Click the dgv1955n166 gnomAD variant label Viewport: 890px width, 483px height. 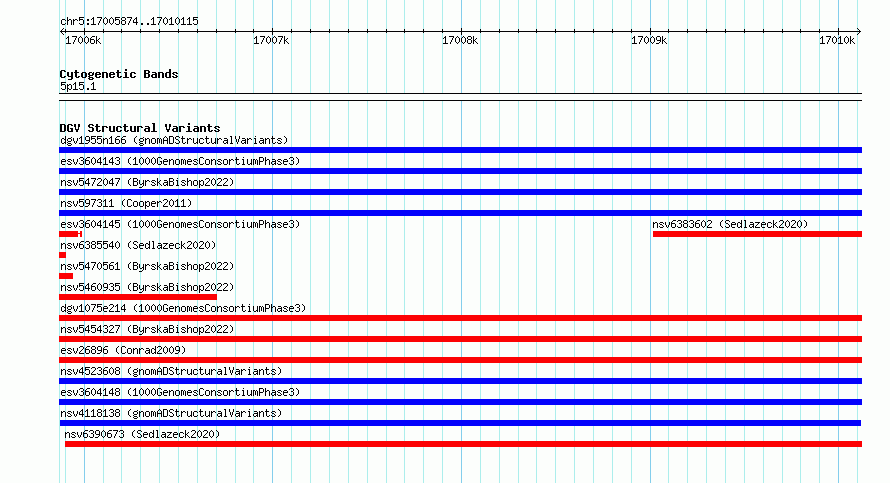pyautogui.click(x=174, y=140)
